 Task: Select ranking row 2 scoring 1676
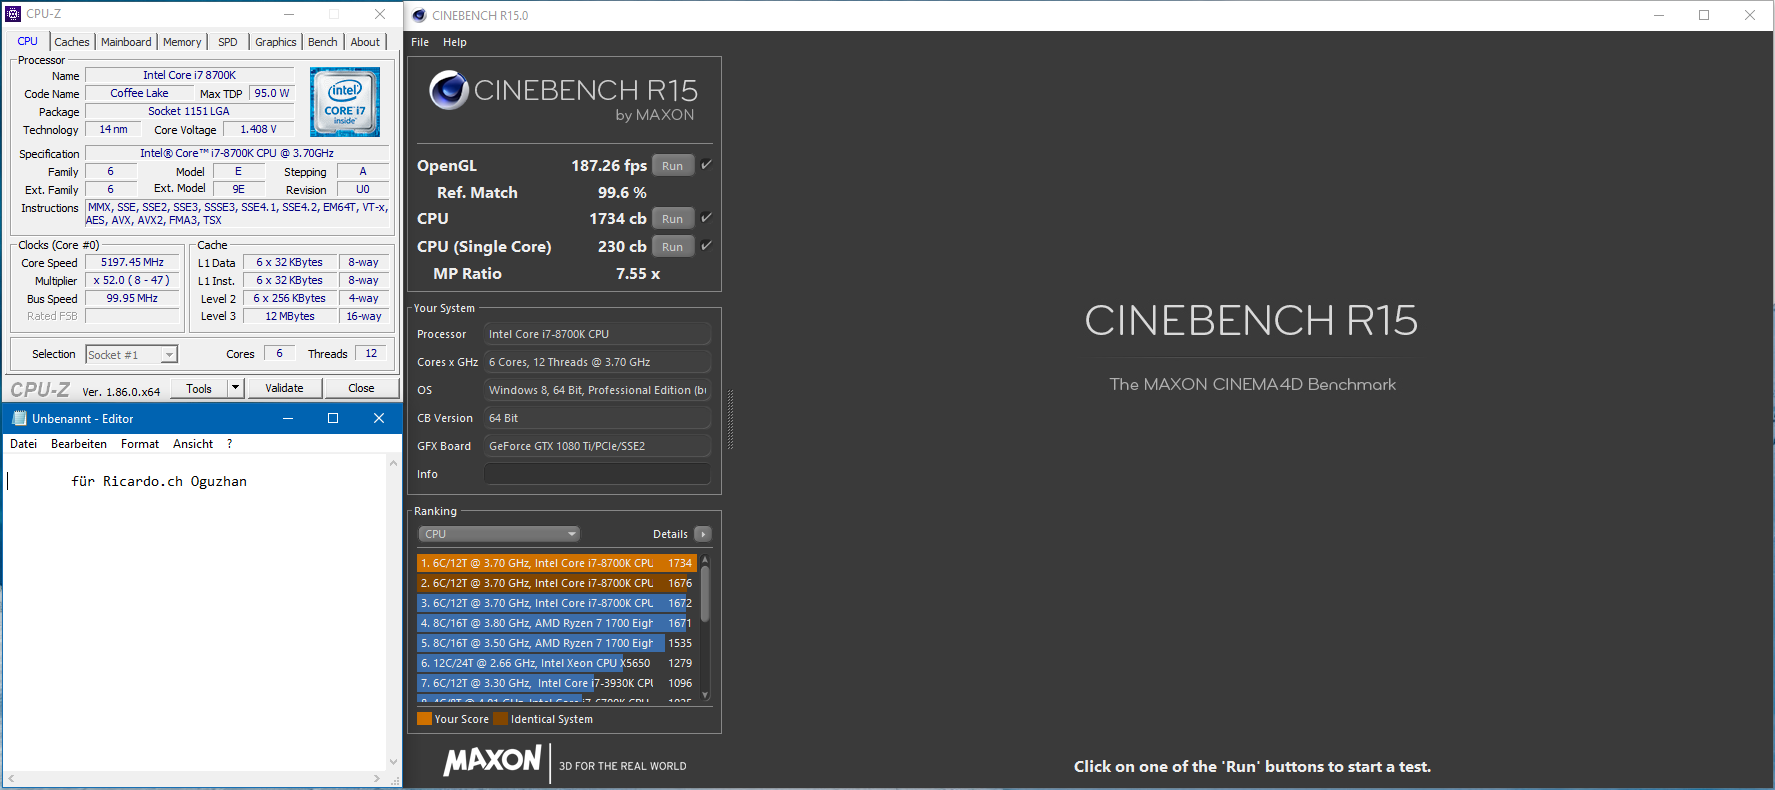click(556, 583)
